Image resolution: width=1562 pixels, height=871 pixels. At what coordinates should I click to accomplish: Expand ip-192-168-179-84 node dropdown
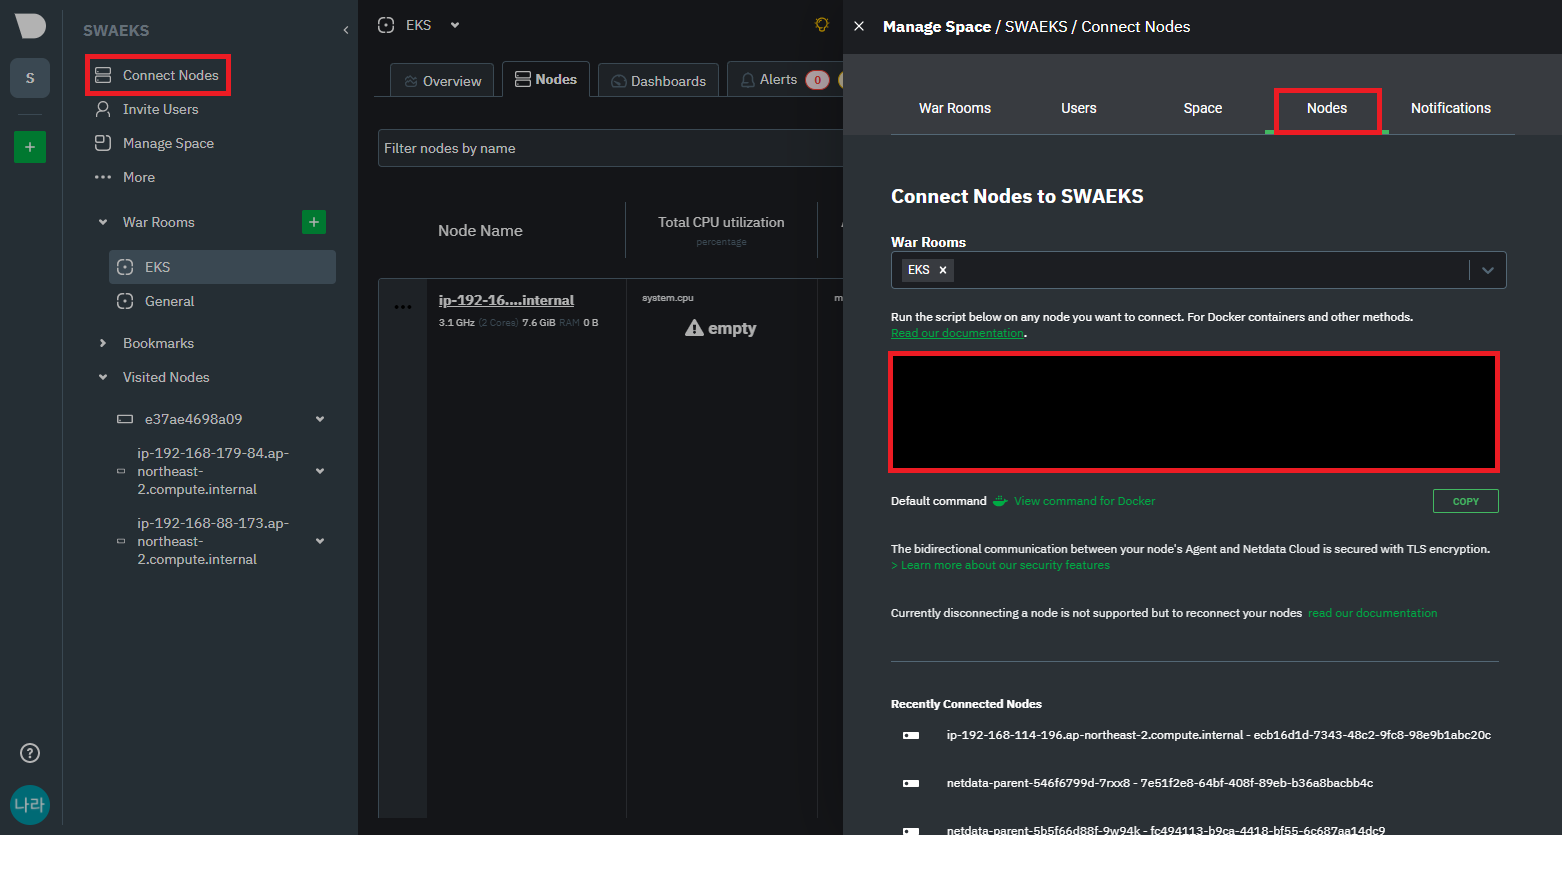coord(320,471)
